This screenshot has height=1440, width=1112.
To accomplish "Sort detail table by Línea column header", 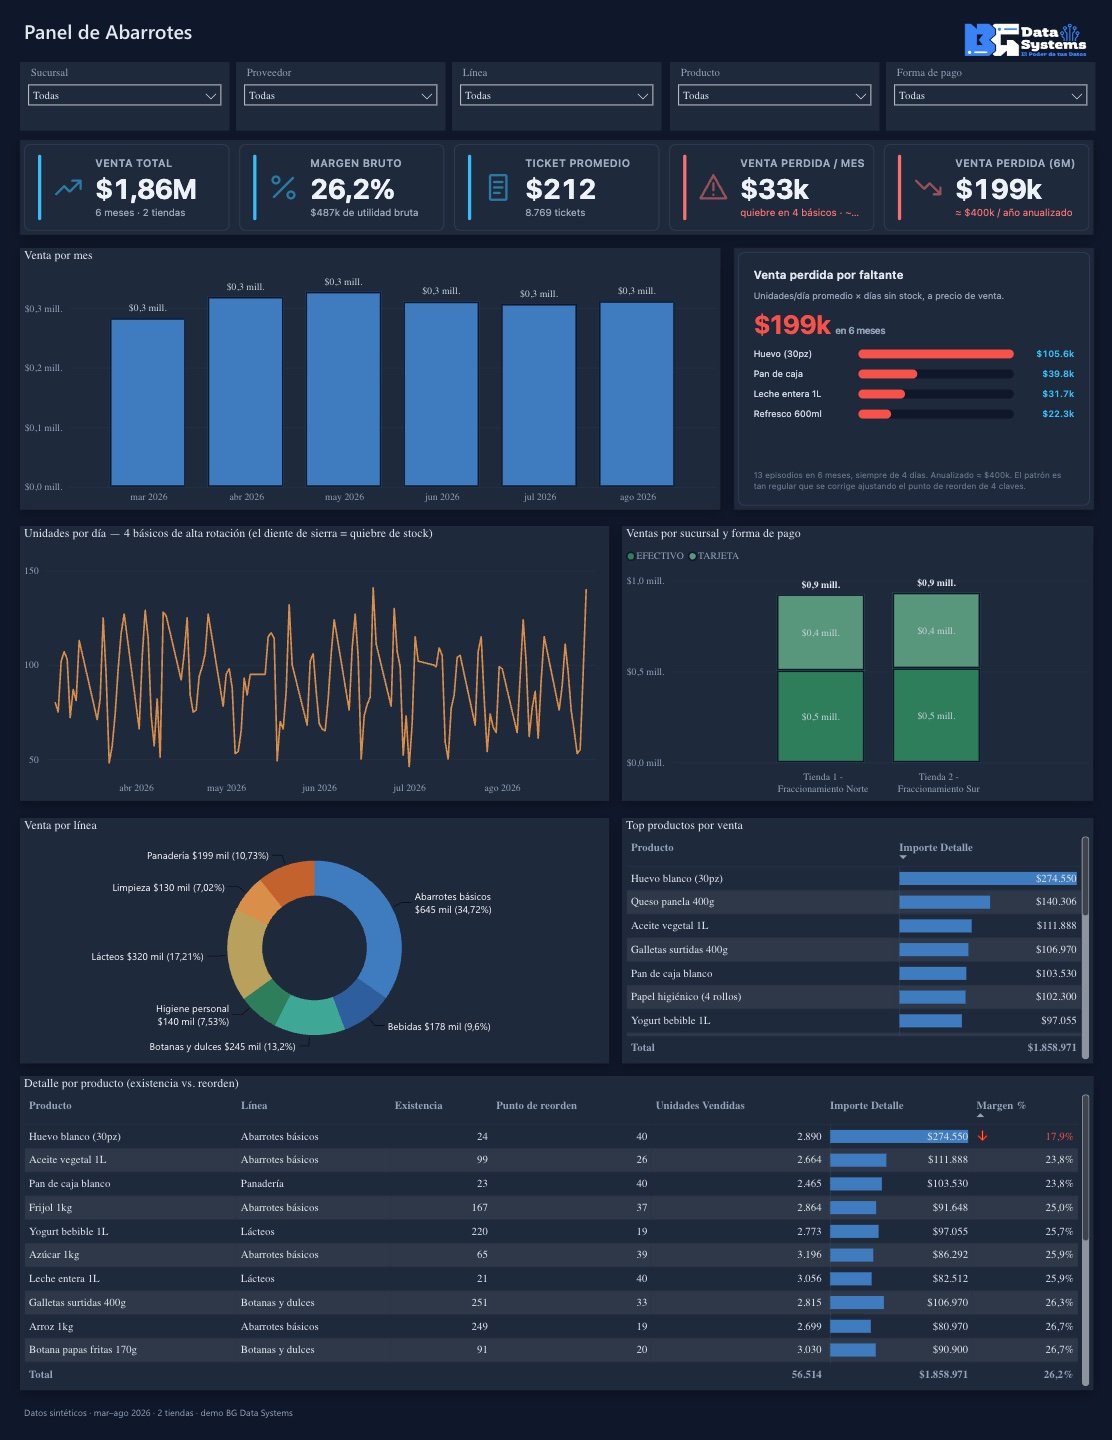I will tap(254, 1106).
